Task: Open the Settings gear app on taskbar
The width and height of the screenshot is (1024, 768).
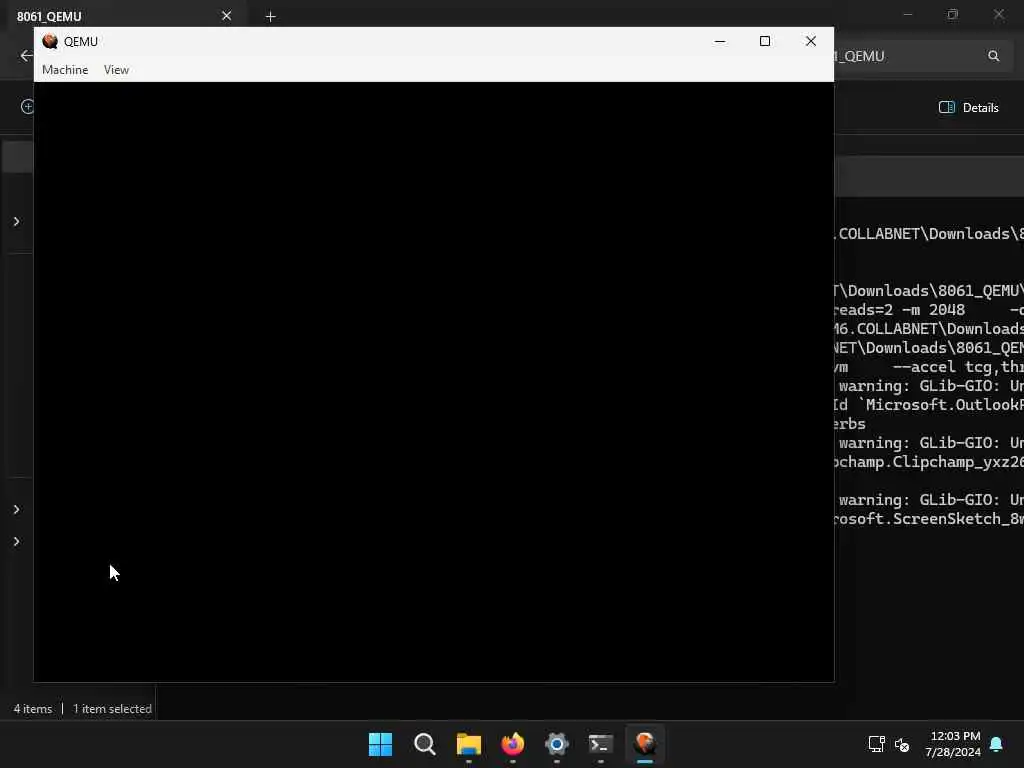Action: coord(556,744)
